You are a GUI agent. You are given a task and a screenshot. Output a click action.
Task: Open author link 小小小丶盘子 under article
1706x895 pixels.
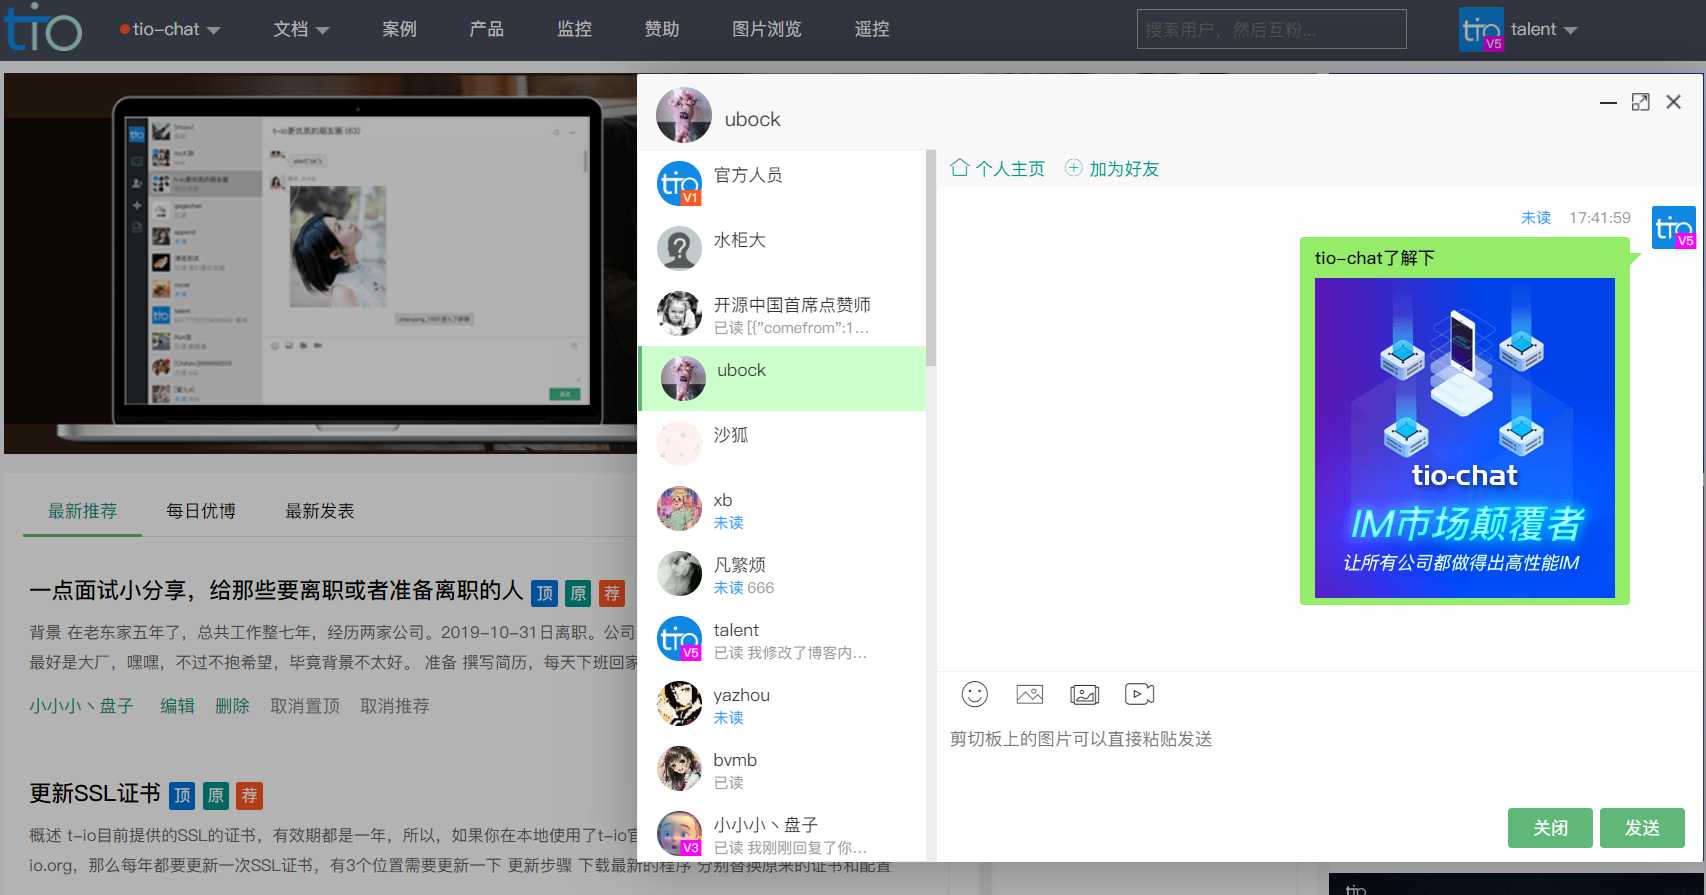tap(81, 706)
